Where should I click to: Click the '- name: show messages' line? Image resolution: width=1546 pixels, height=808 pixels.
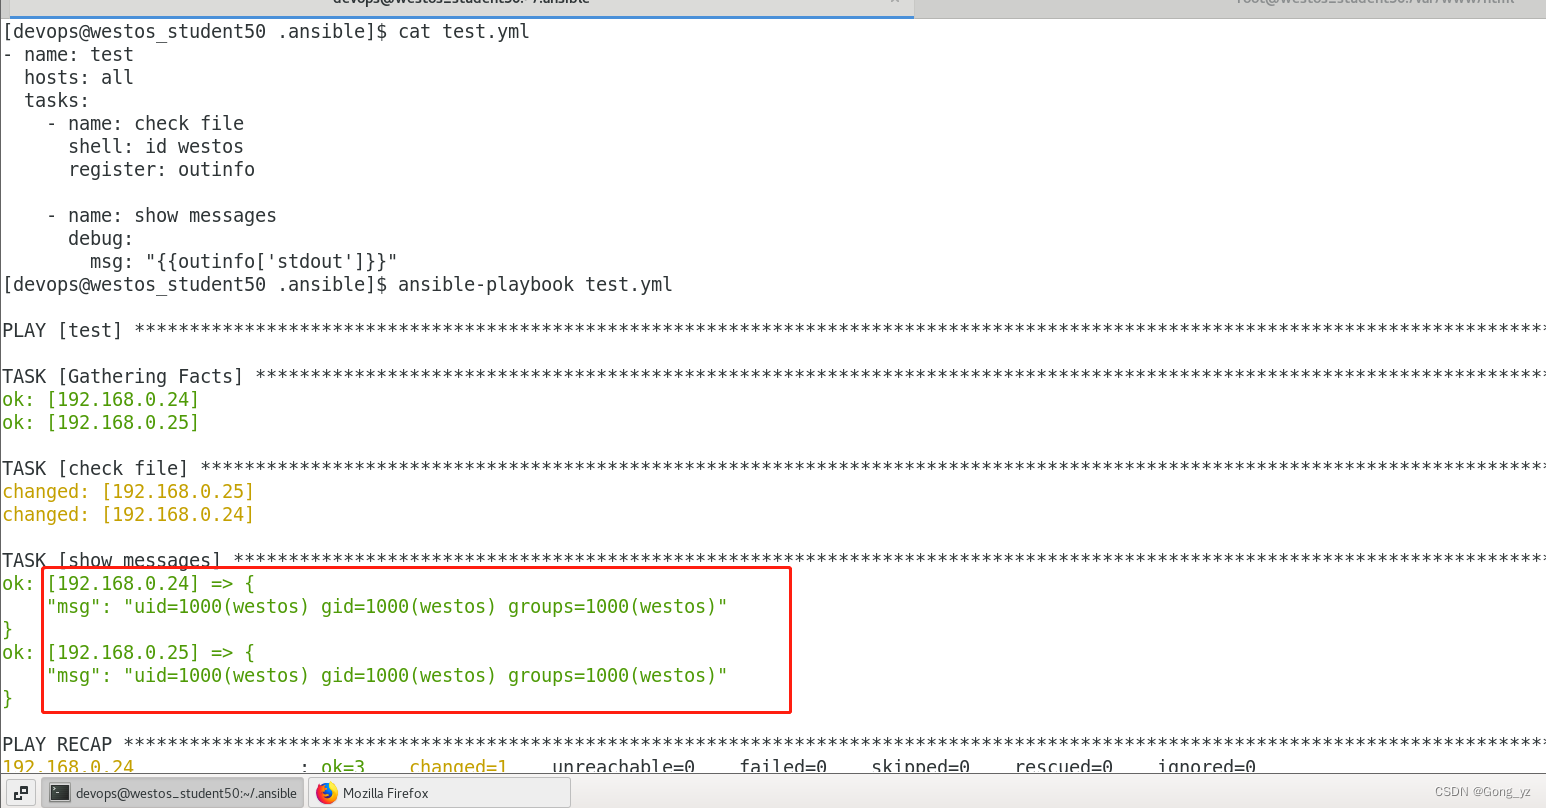(161, 215)
